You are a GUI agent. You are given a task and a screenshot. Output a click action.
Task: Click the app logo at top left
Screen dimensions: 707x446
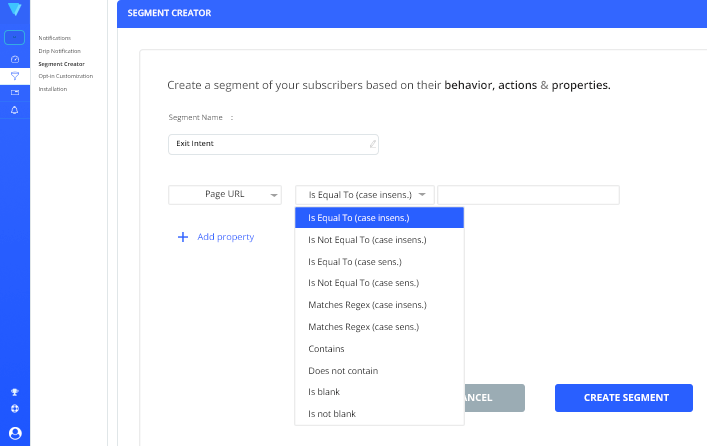pyautogui.click(x=14, y=11)
